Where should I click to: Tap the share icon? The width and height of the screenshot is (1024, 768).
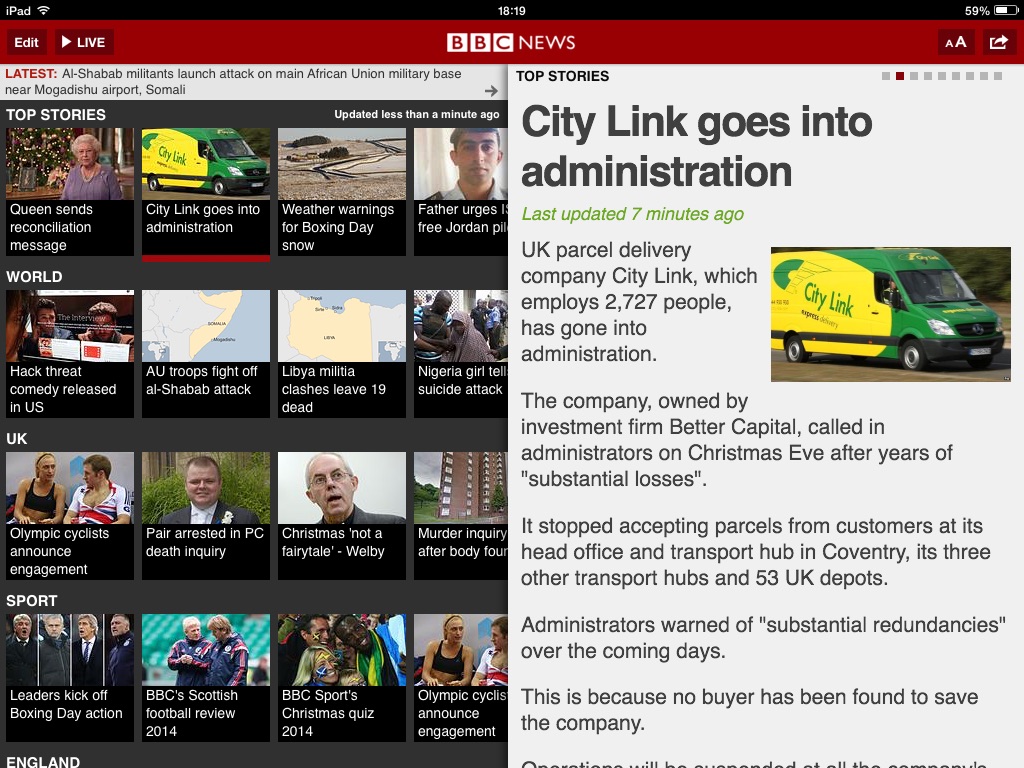point(999,42)
